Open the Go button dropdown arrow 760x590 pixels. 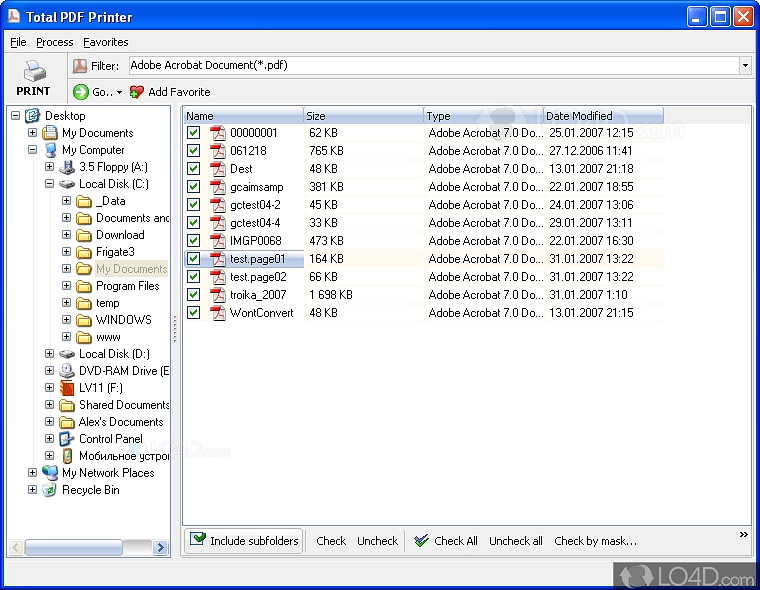[x=119, y=92]
